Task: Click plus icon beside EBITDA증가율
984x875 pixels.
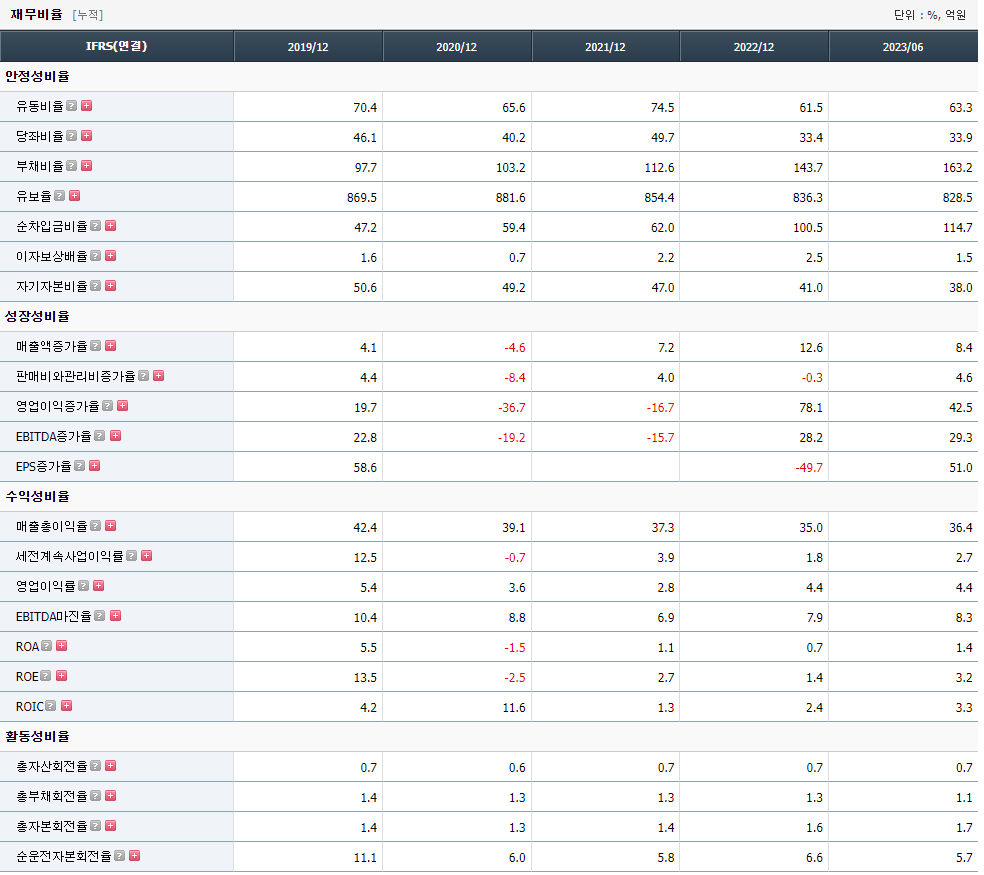Action: point(115,436)
